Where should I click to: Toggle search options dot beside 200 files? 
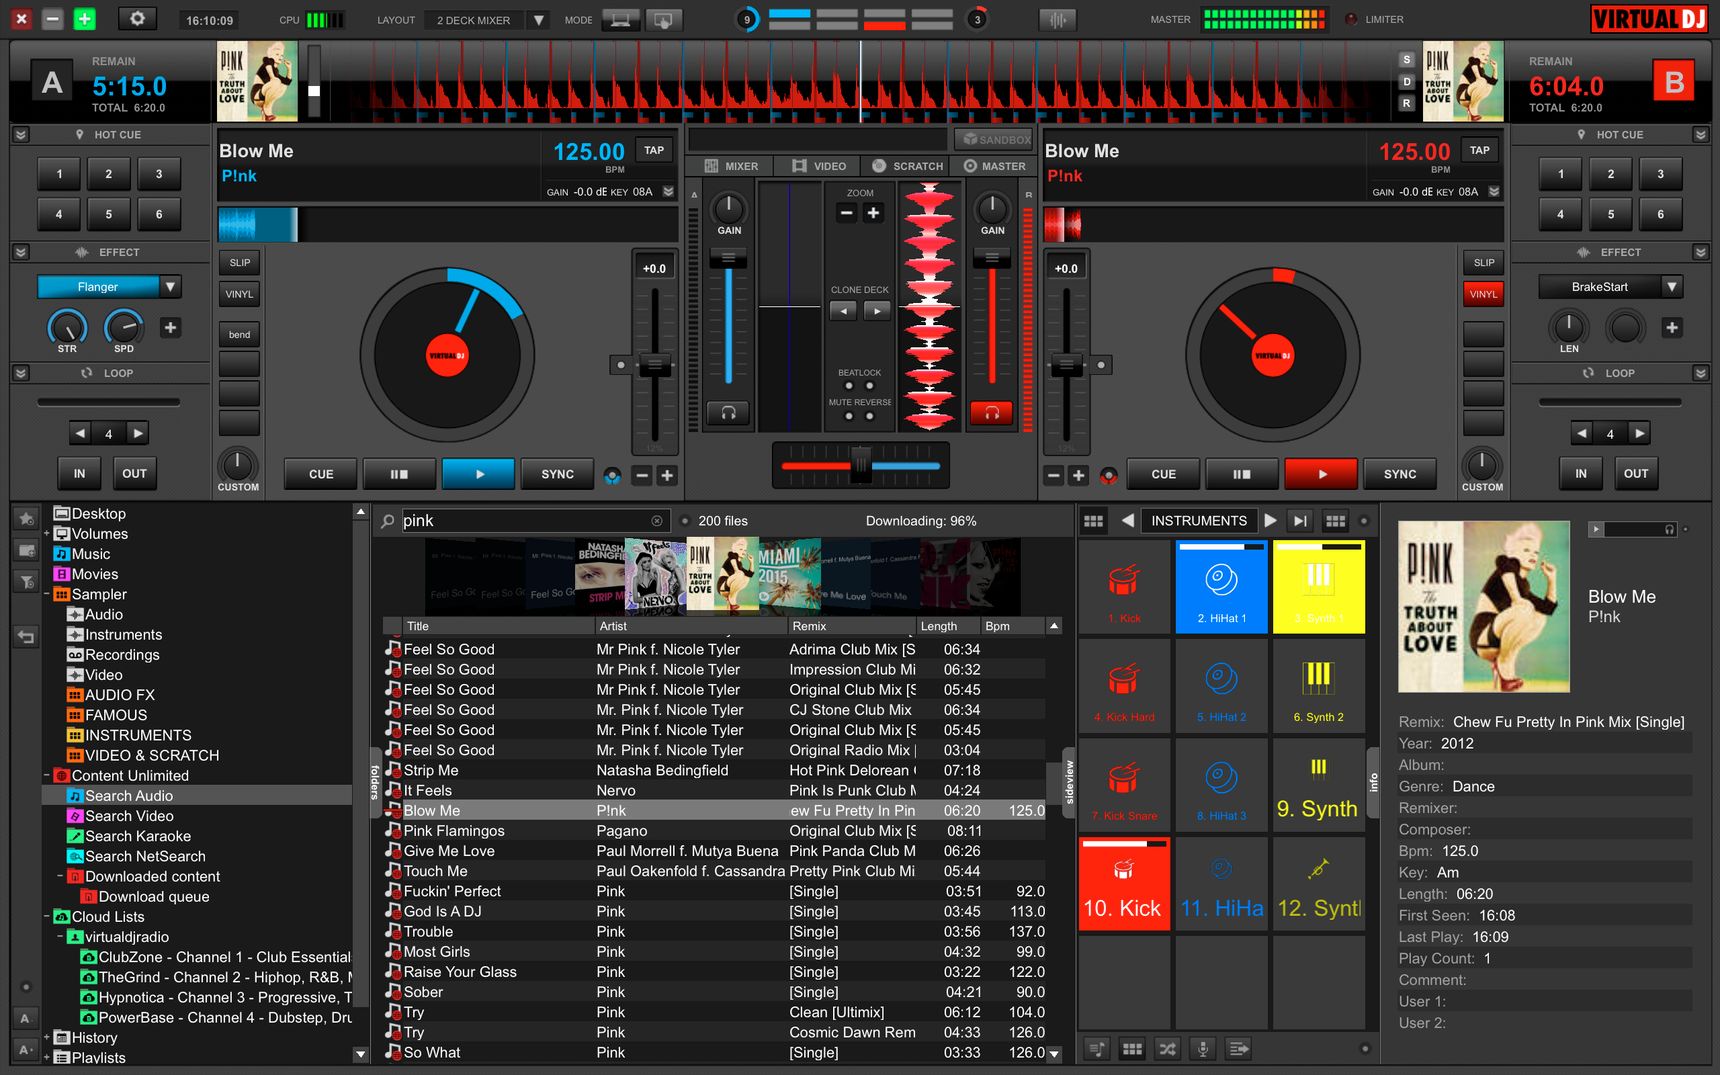tap(685, 520)
